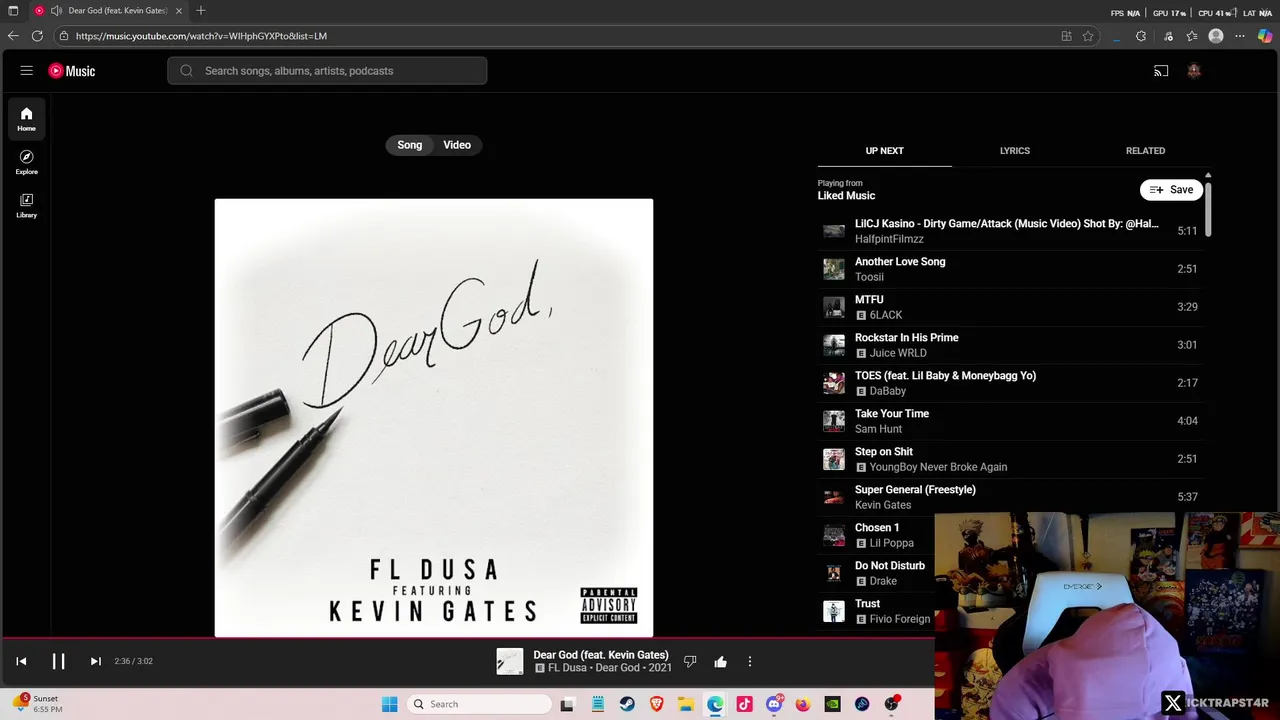Open Windows Start menu
This screenshot has width=1280, height=720.
click(x=390, y=704)
